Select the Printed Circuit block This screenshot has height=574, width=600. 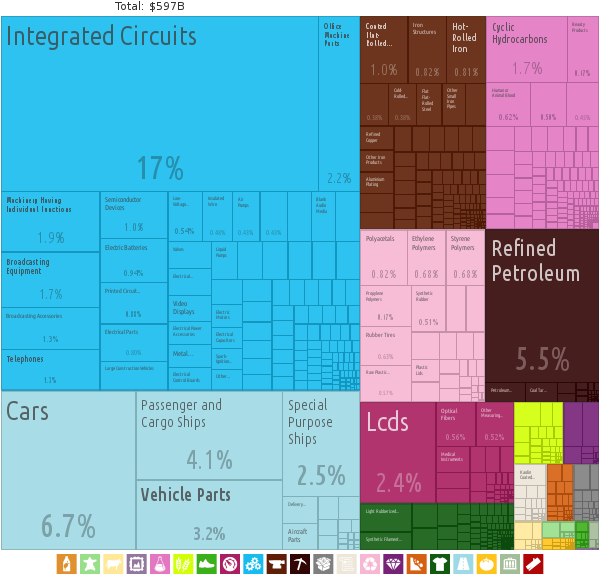click(x=134, y=303)
